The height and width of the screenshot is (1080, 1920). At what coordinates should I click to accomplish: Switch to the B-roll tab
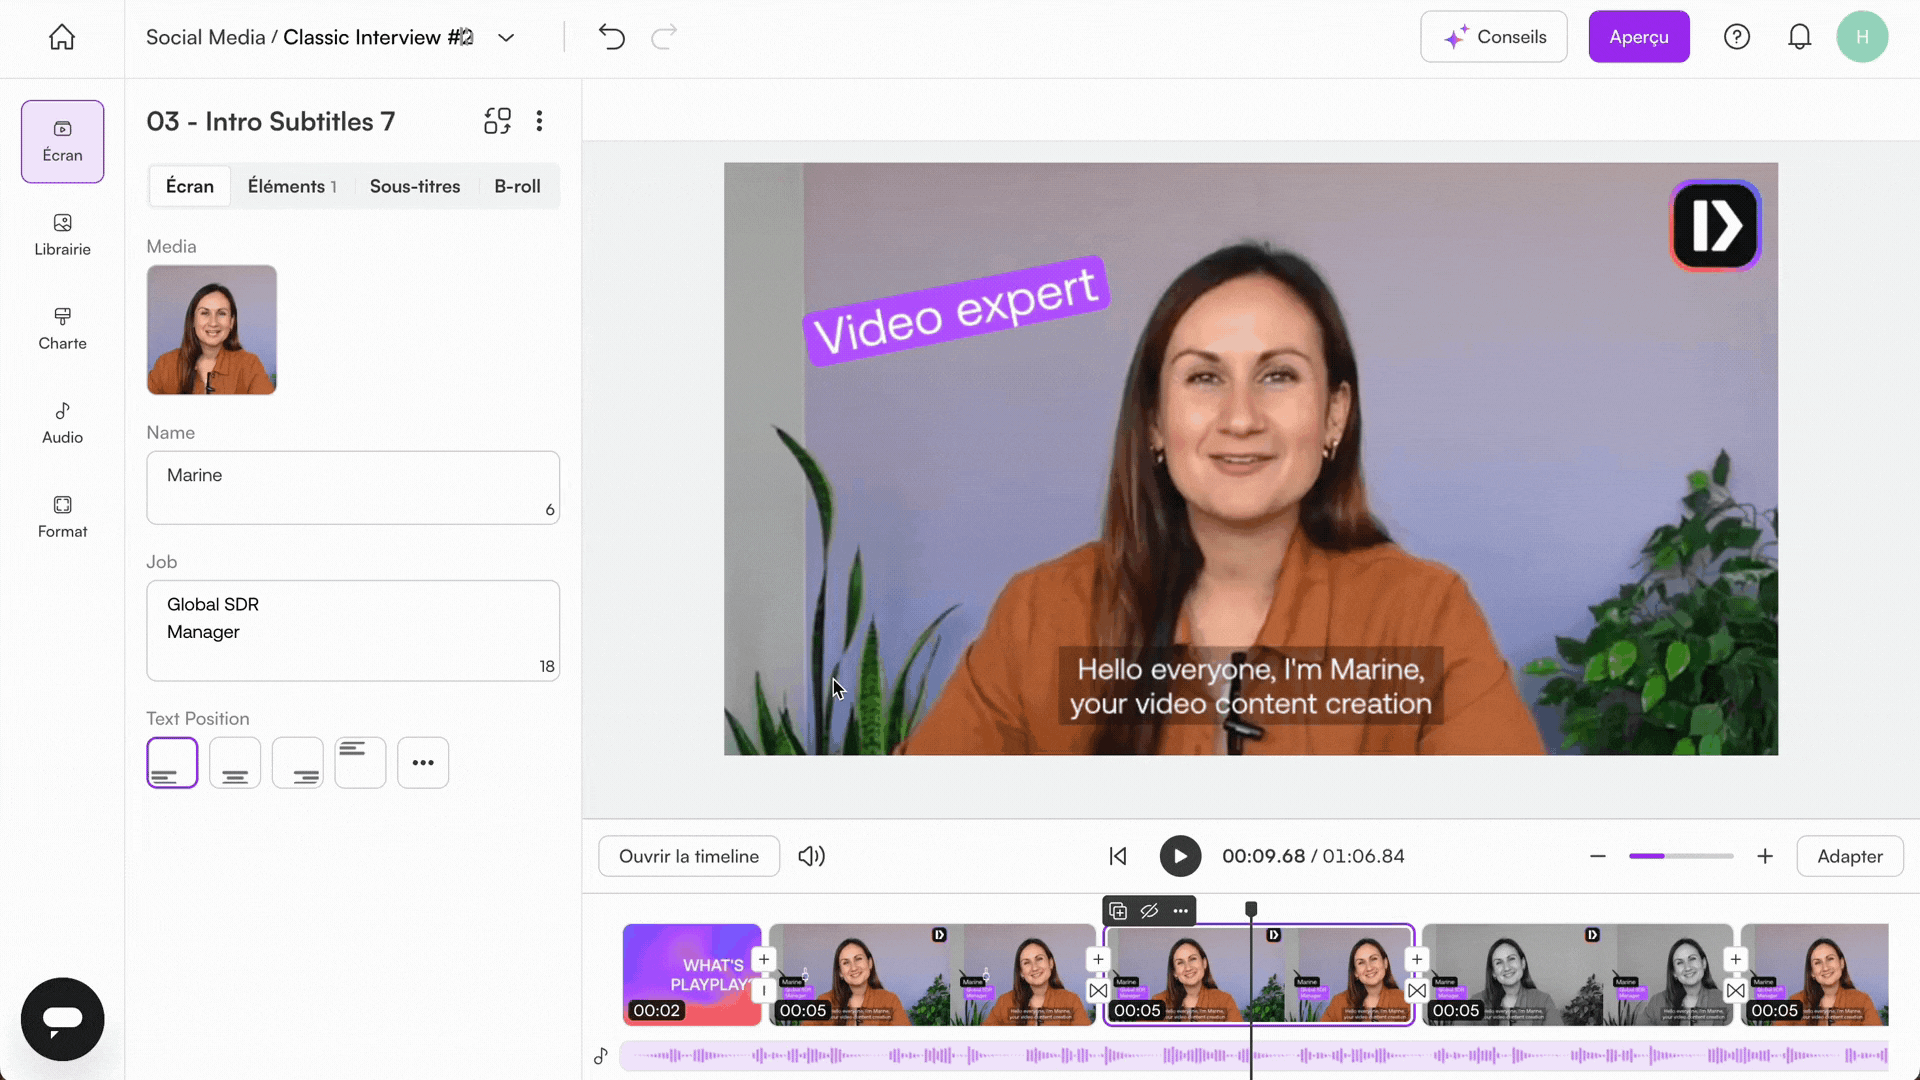(x=517, y=186)
